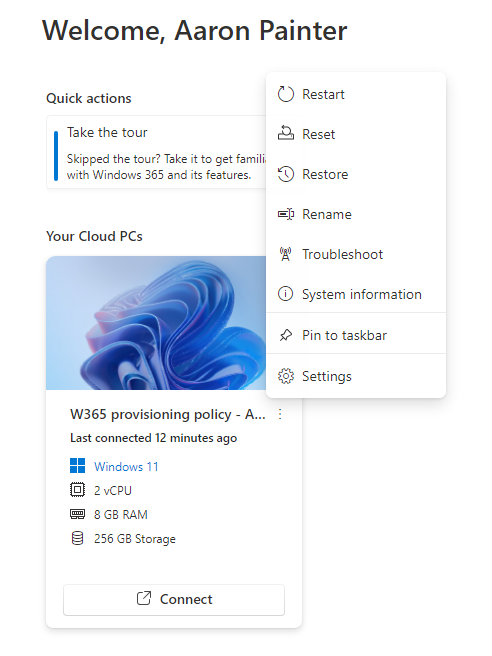Select Restart from the context menu
492x656 pixels.
(x=356, y=94)
